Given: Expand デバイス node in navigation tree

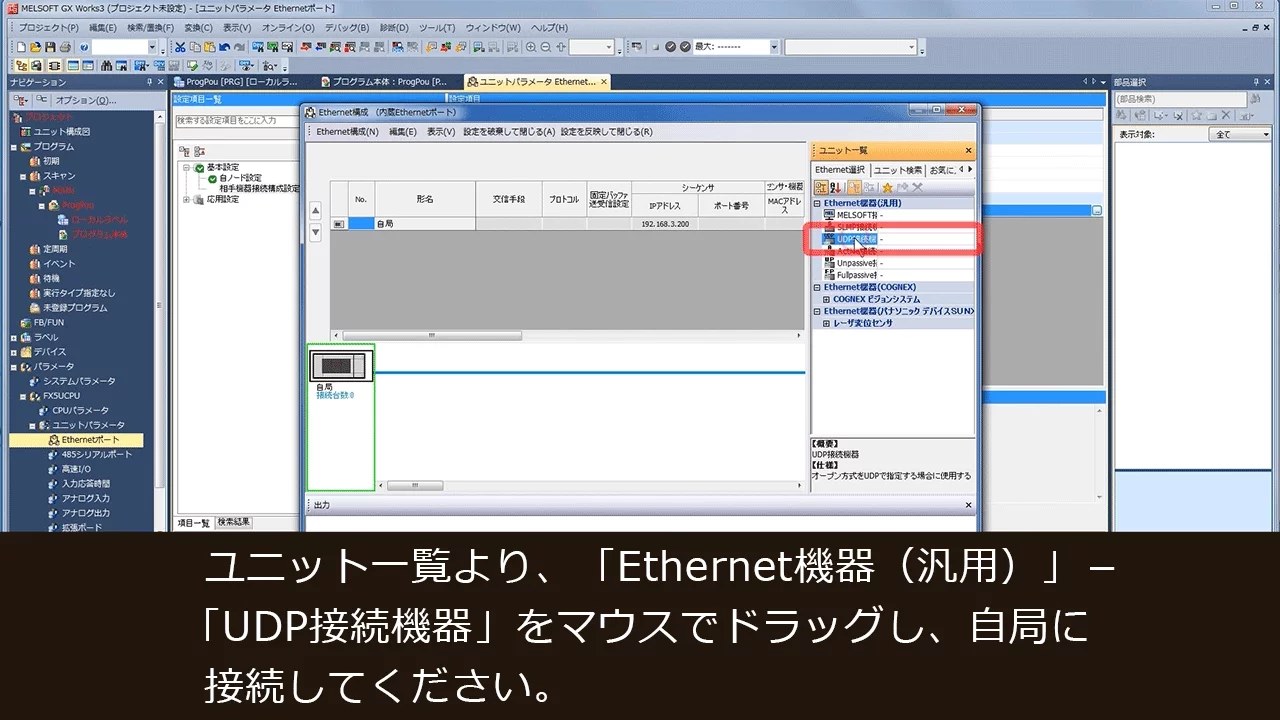Looking at the screenshot, I should tap(14, 352).
